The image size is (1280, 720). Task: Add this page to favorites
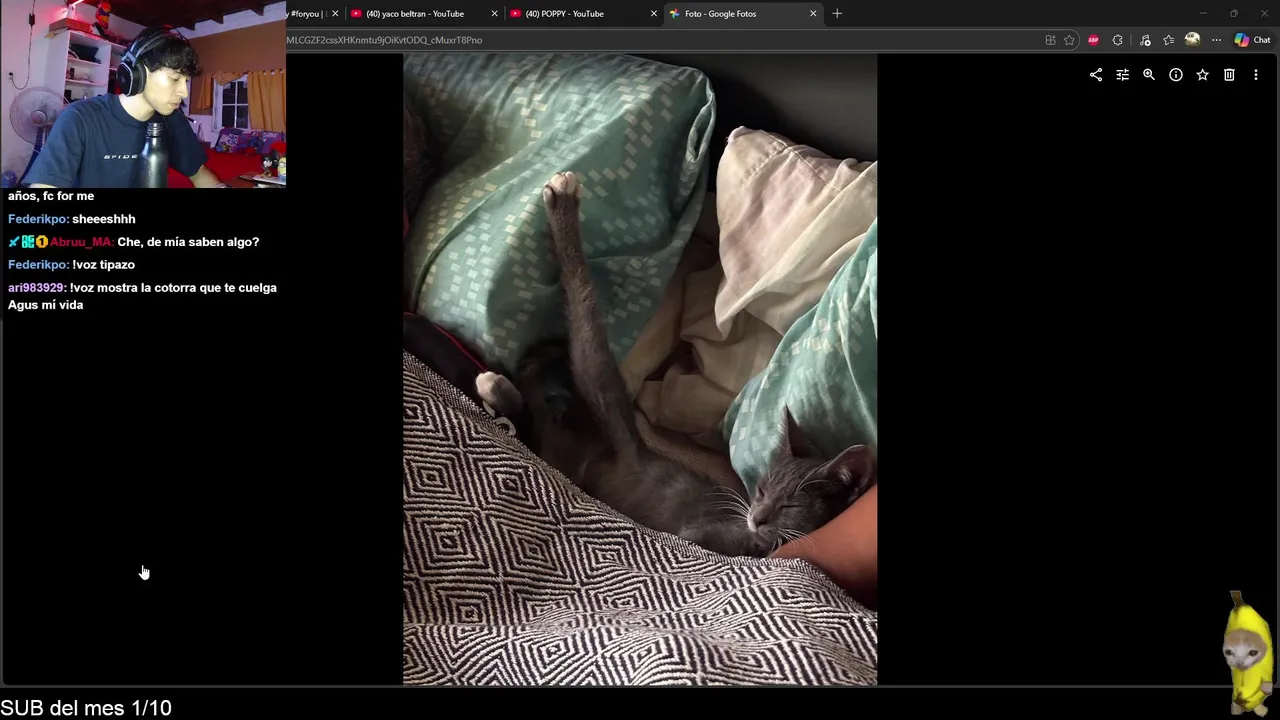tap(1069, 40)
